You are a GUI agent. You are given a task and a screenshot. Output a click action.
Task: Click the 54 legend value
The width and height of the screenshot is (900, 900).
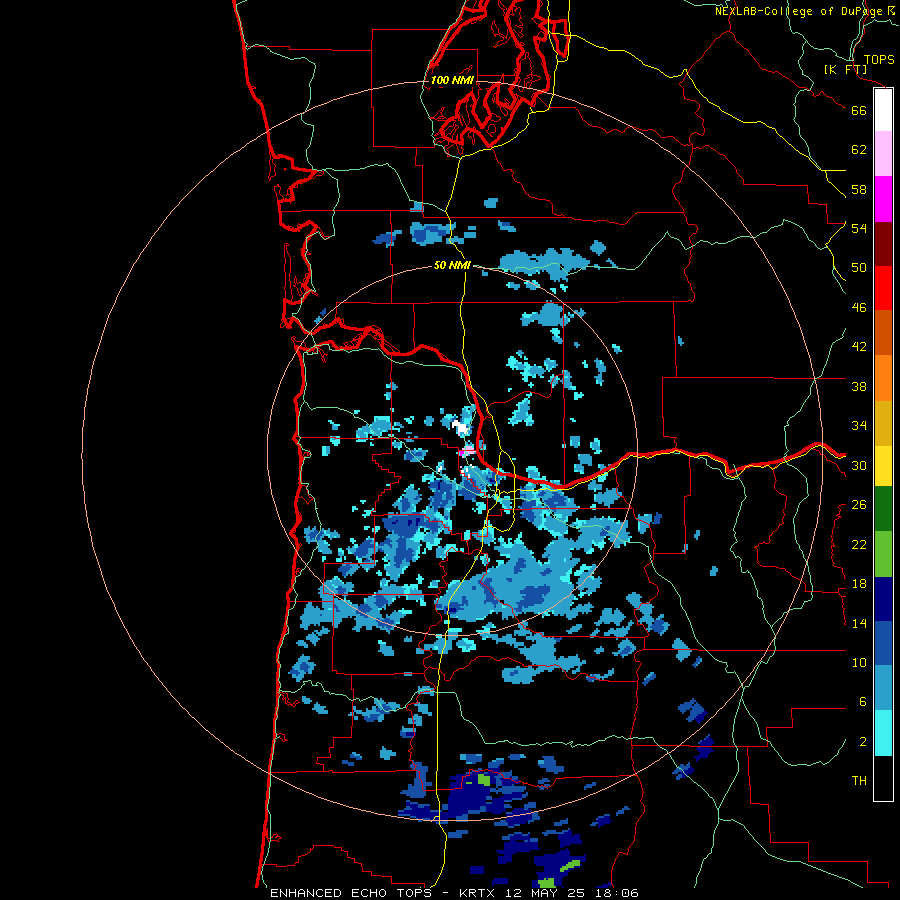pyautogui.click(x=859, y=228)
